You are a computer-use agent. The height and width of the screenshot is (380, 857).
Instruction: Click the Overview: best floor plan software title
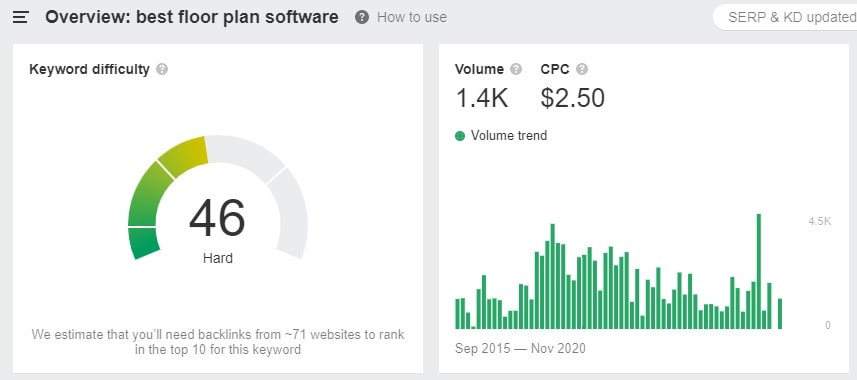[x=192, y=17]
